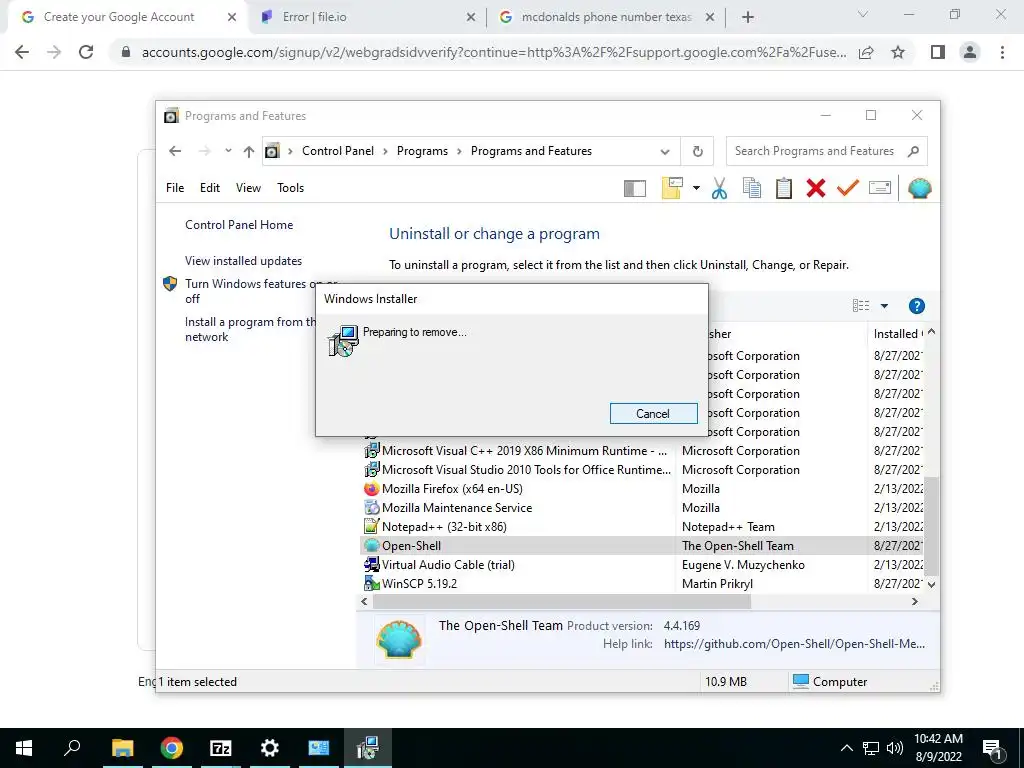This screenshot has width=1024, height=768.
Task: Click the change view icon
Action: coord(861,306)
